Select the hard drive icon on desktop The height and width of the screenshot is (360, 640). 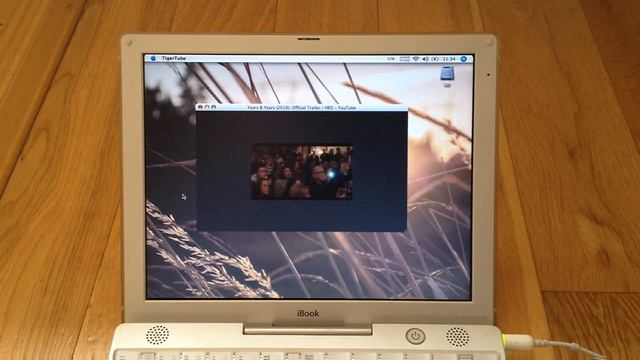pos(447,74)
